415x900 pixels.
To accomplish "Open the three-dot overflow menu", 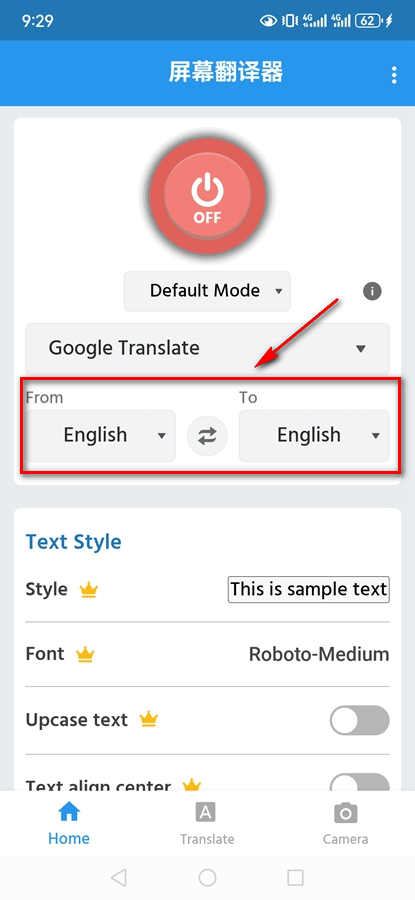I will 394,75.
